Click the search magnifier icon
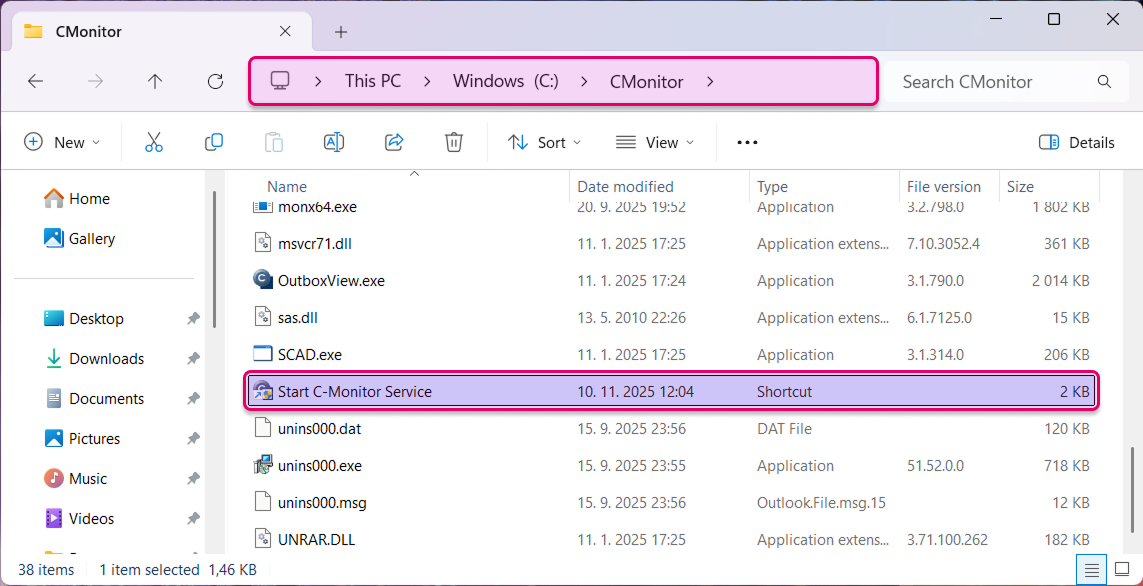Screen dimensions: 1143x586 (x=1104, y=82)
